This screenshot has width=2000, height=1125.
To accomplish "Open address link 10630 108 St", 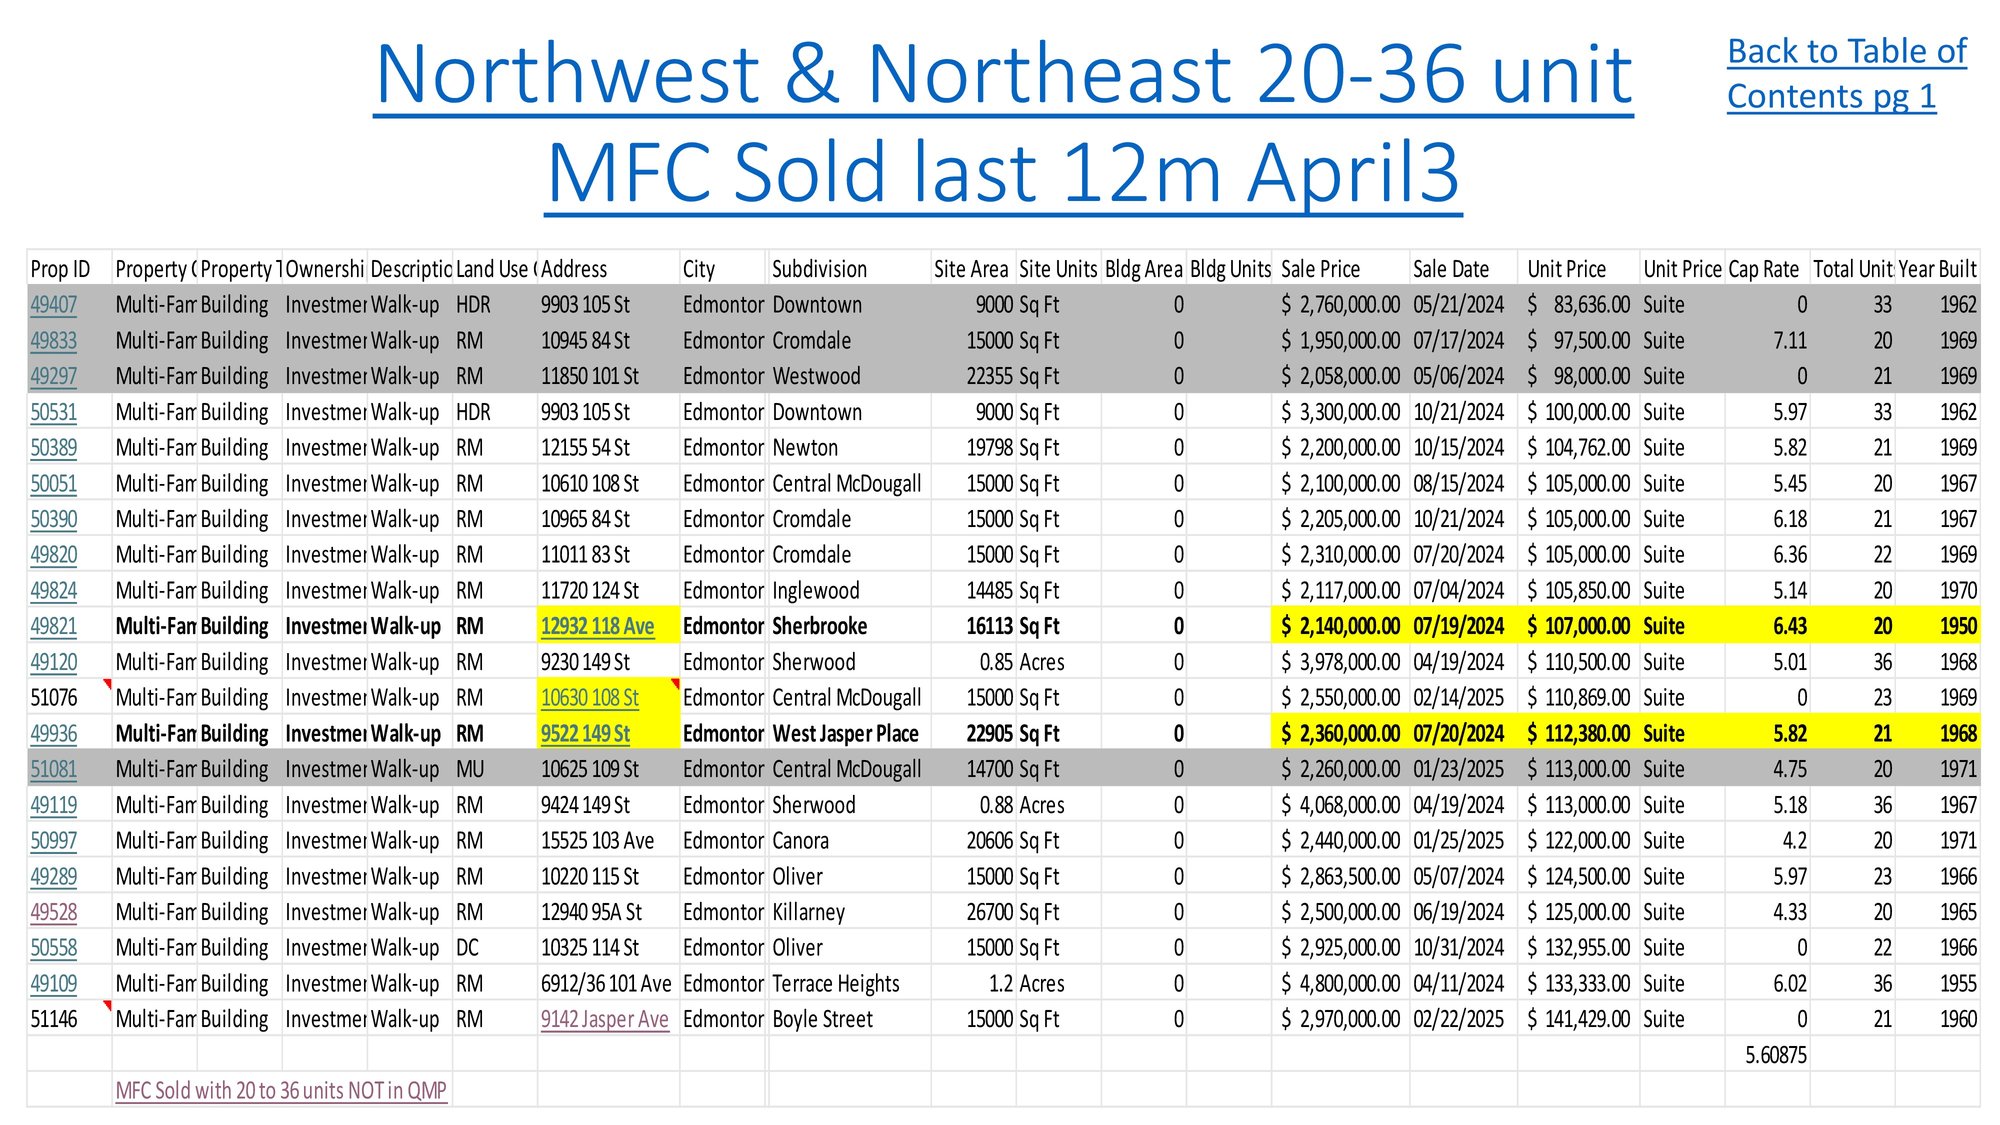I will click(590, 698).
